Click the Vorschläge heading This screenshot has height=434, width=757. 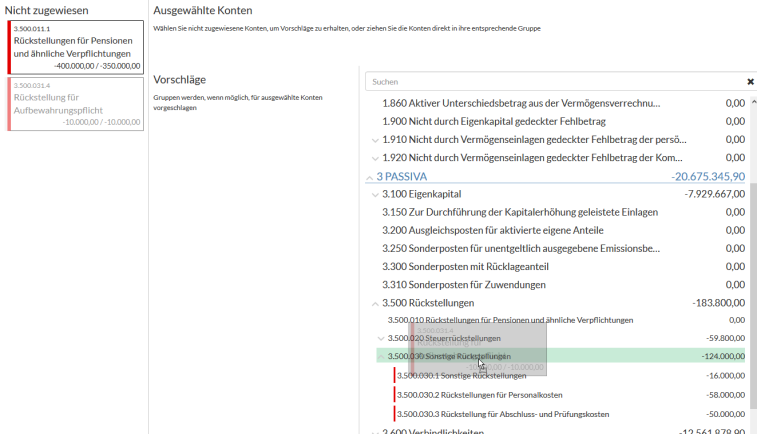[x=180, y=80]
